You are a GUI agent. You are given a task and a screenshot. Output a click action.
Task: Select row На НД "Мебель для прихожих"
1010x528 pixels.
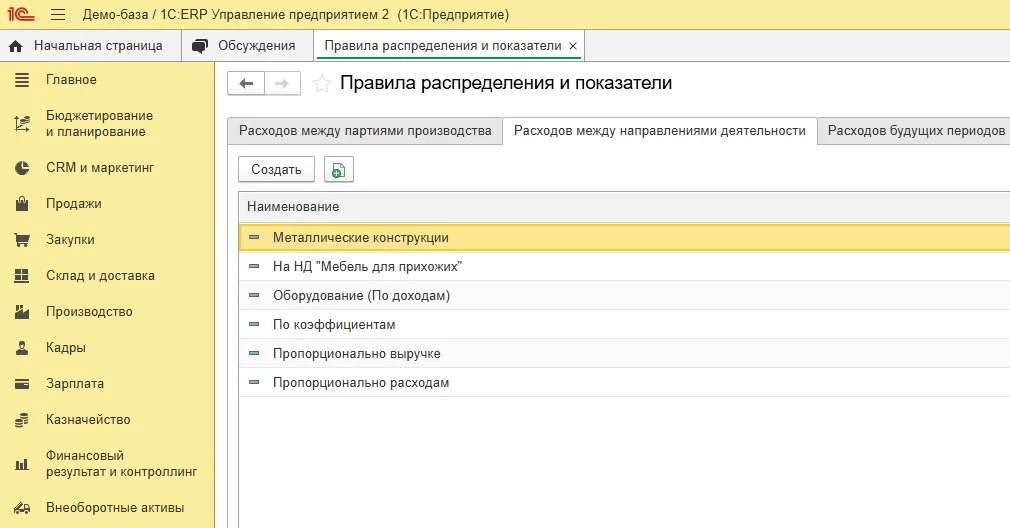coord(624,267)
